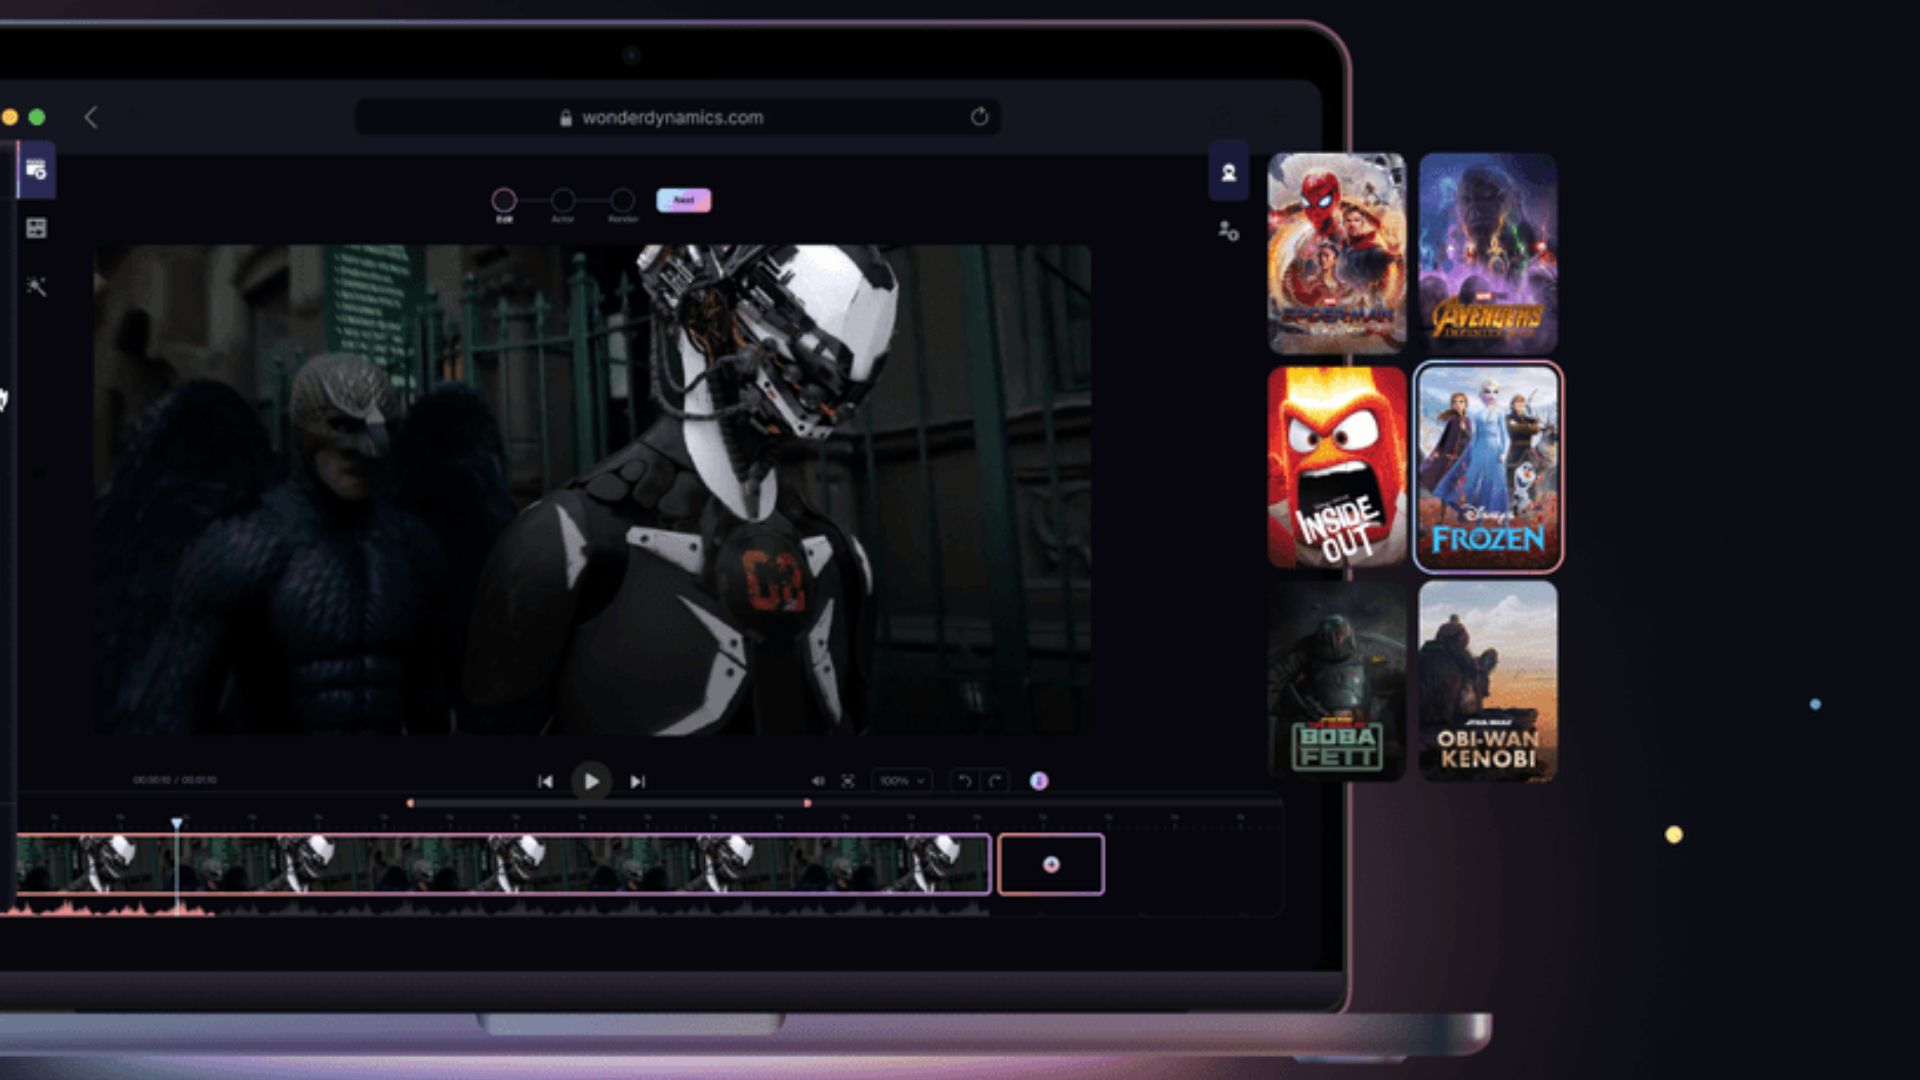Image resolution: width=1920 pixels, height=1080 pixels.
Task: Skip to next frame
Action: point(638,781)
